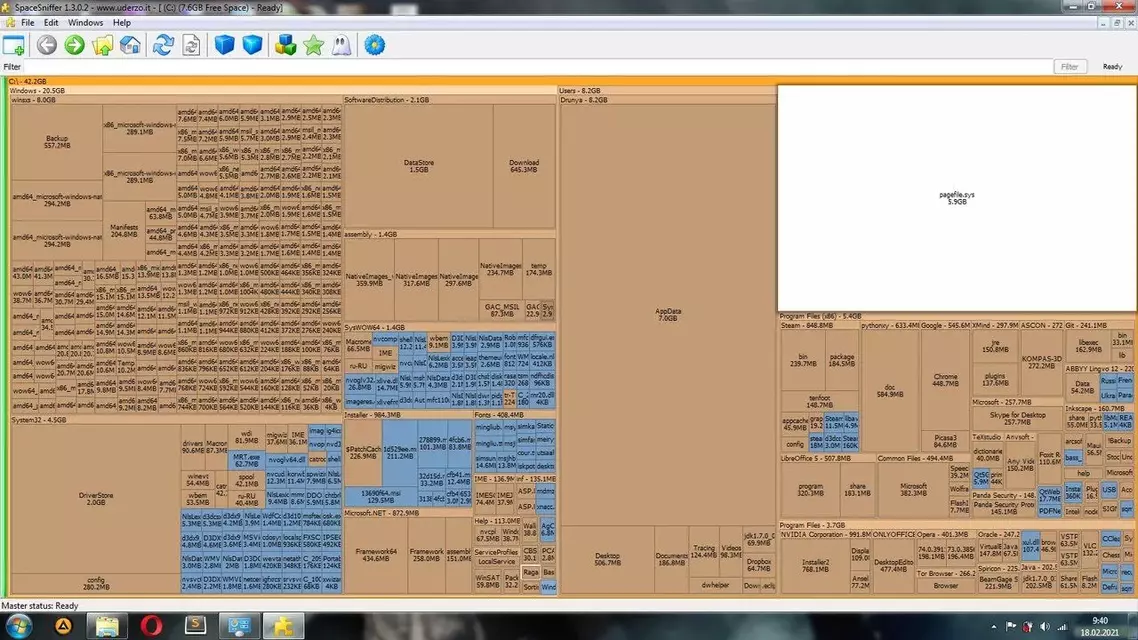Select the pagefile.sys 5.9GB block
Screen dimensions: 1138x640
coord(957,198)
